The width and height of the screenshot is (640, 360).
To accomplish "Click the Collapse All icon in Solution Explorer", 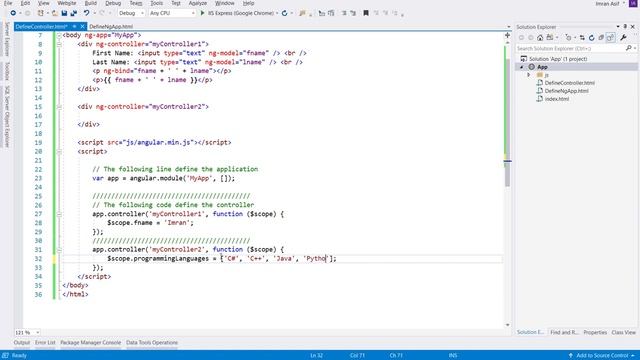I will tap(601, 38).
